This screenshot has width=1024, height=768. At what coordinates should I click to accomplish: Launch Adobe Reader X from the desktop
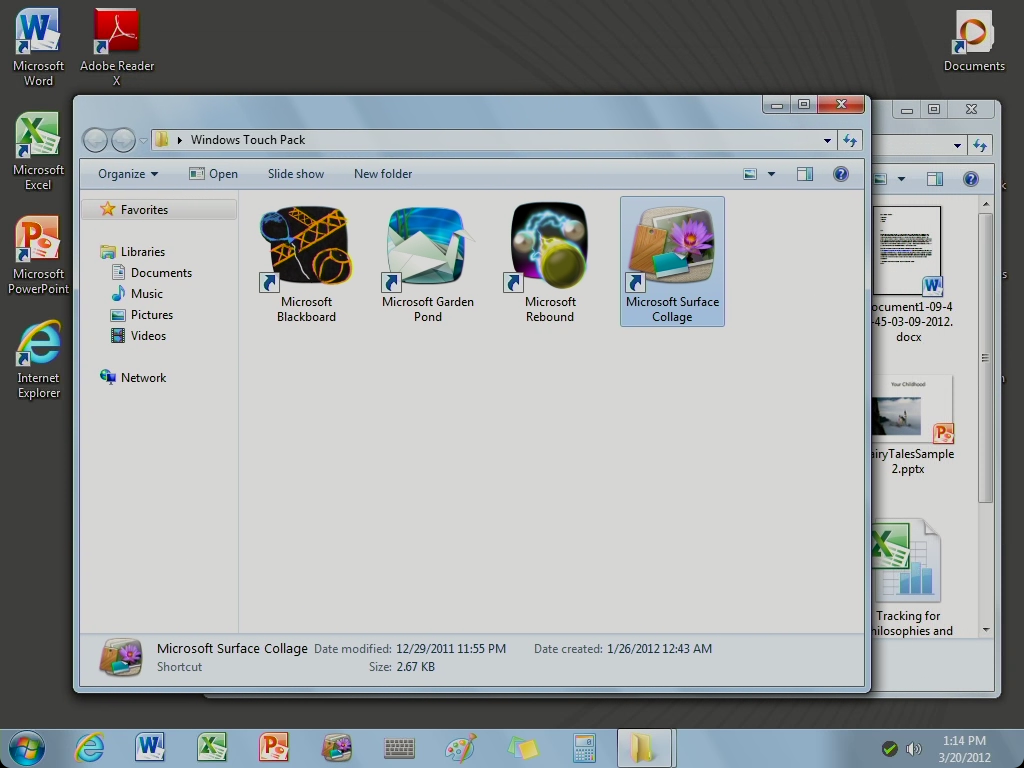(x=117, y=48)
